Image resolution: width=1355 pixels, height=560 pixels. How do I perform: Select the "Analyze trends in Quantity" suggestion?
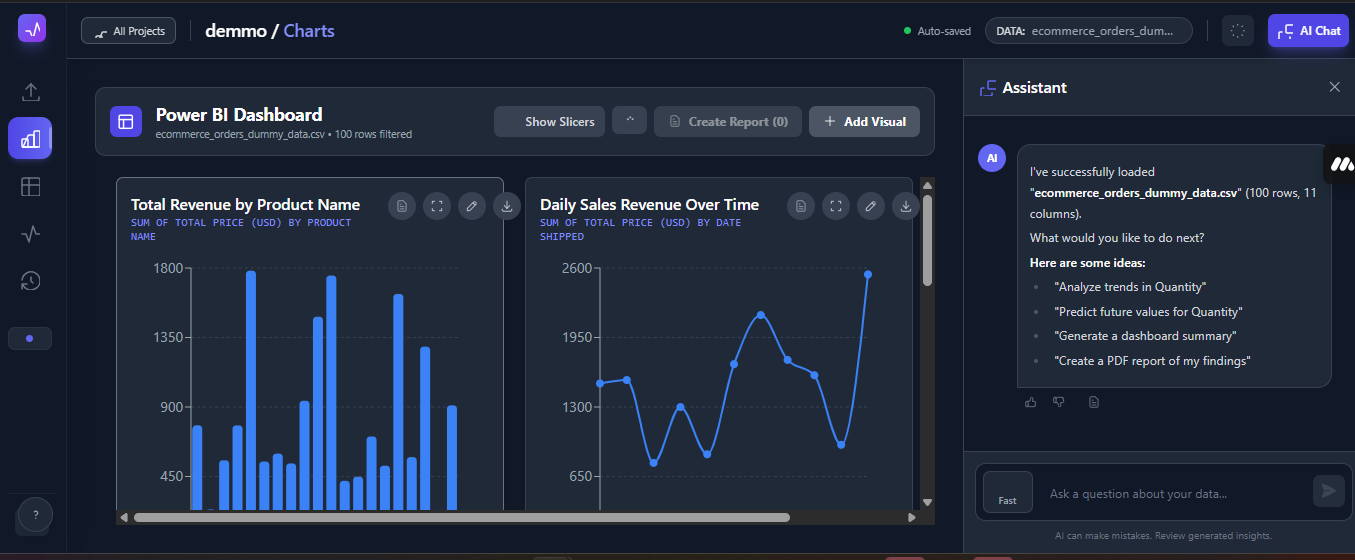(1130, 287)
